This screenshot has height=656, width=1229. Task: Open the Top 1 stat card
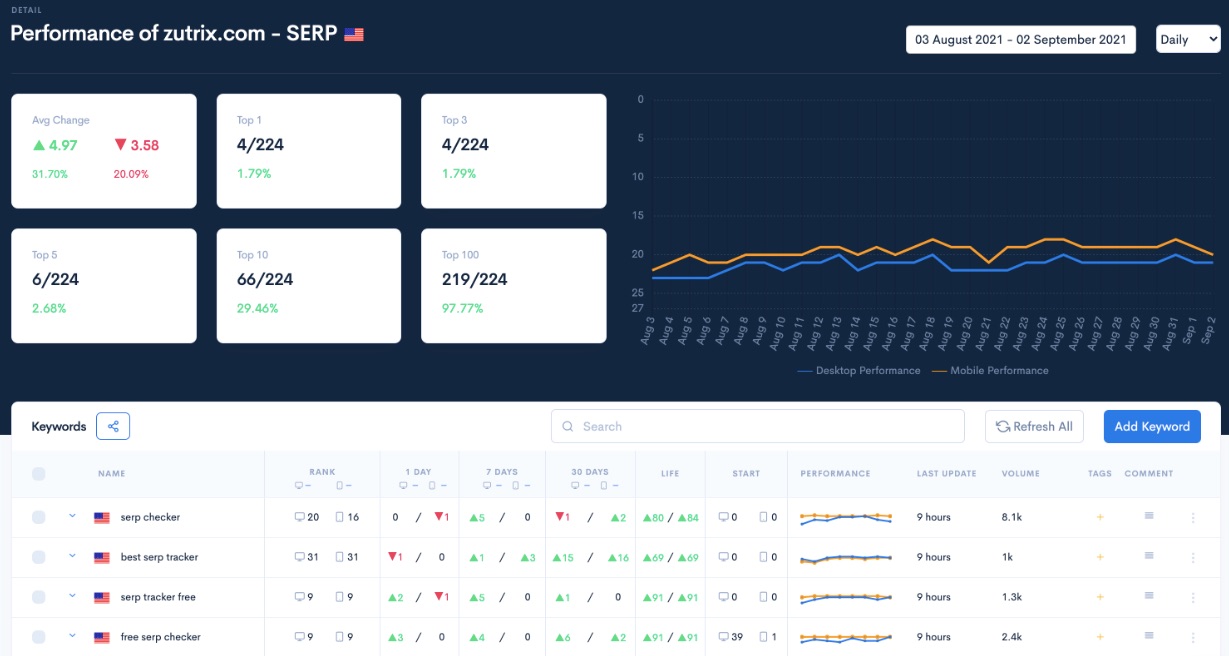click(x=309, y=151)
